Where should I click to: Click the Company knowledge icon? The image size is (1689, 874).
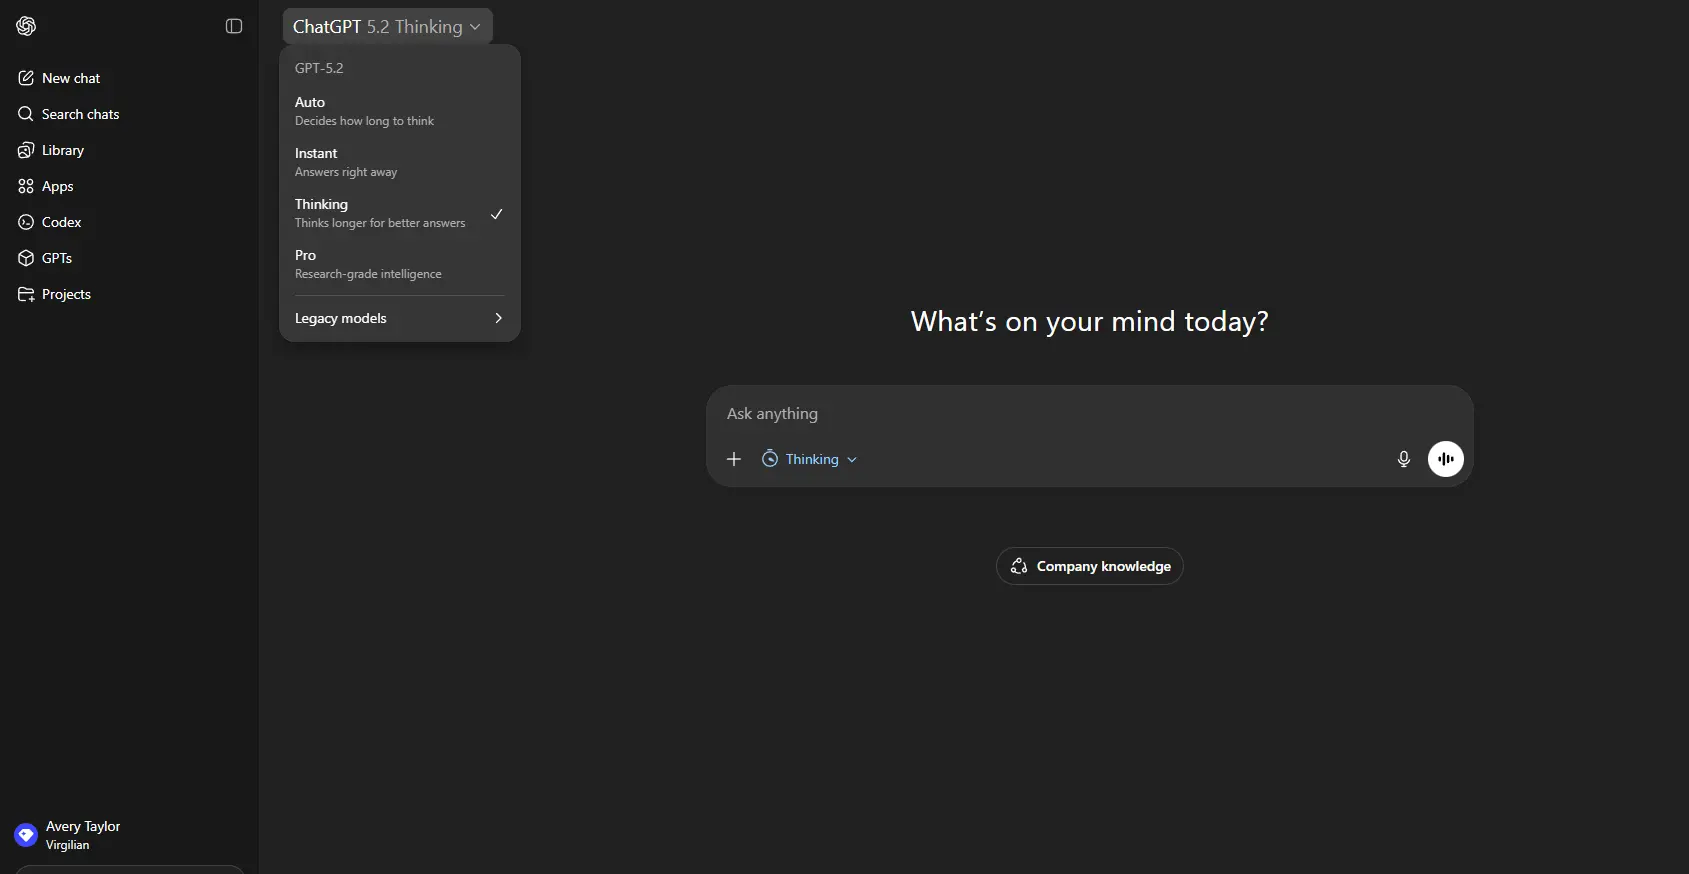coord(1019,566)
